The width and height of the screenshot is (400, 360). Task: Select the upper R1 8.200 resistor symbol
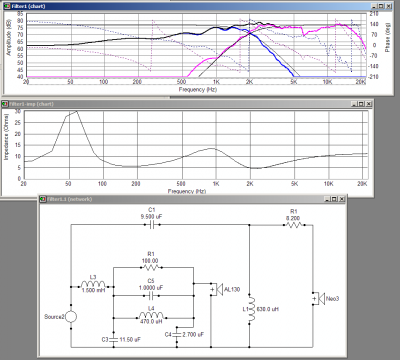coord(293,225)
